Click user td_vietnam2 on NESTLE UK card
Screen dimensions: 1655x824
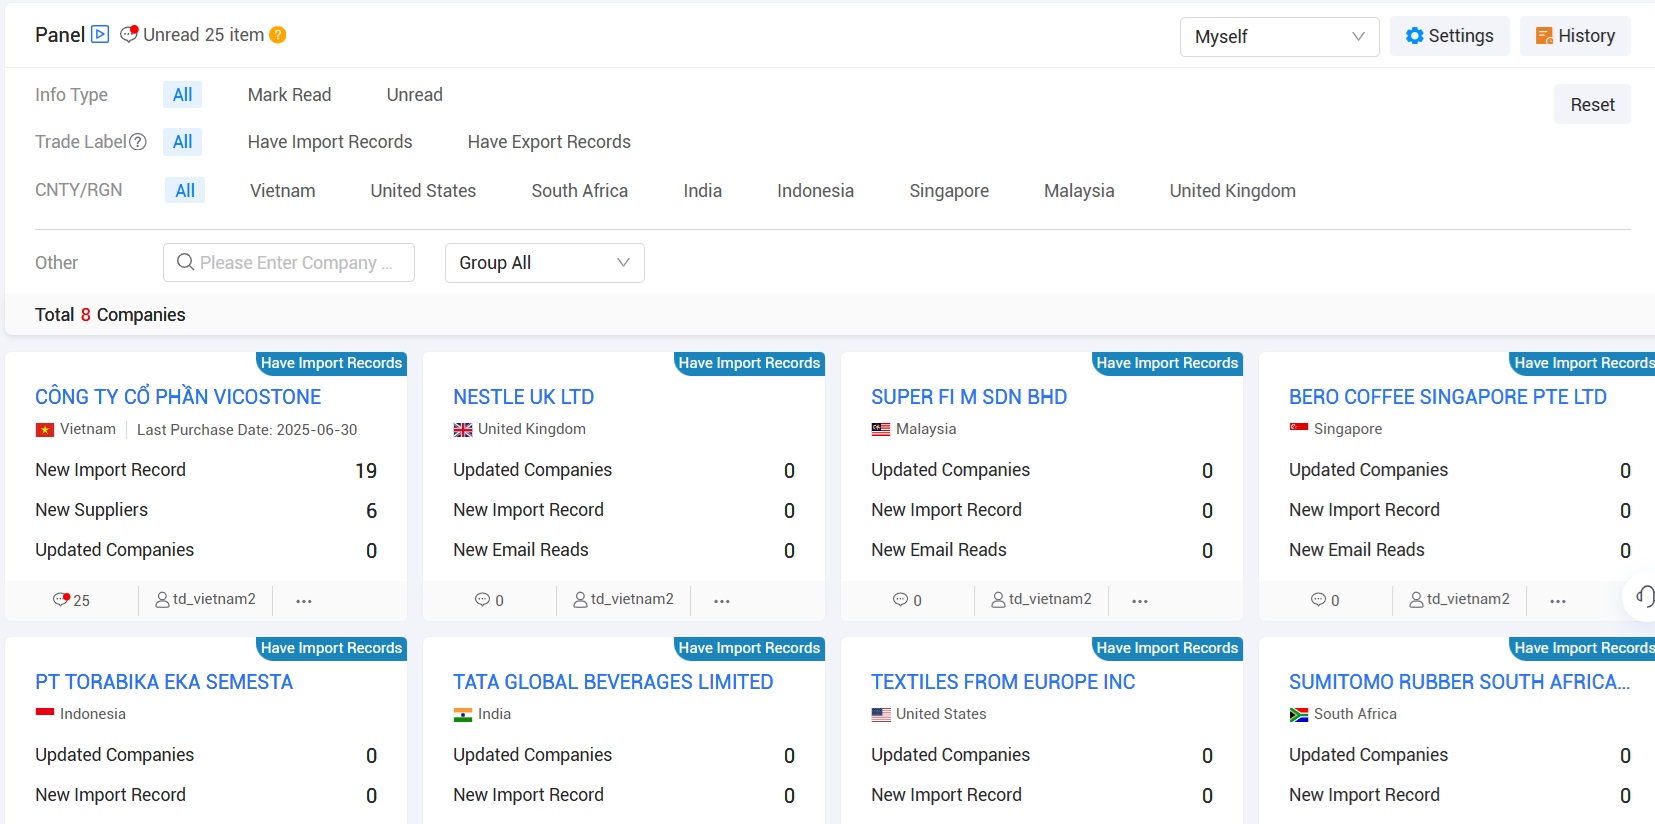[623, 600]
